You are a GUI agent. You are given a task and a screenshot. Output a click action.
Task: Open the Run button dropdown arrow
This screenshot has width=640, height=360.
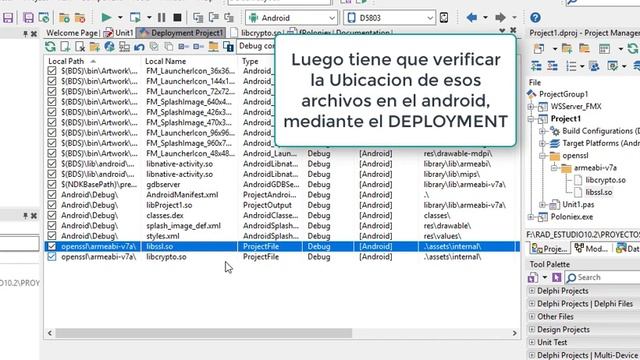(x=120, y=18)
